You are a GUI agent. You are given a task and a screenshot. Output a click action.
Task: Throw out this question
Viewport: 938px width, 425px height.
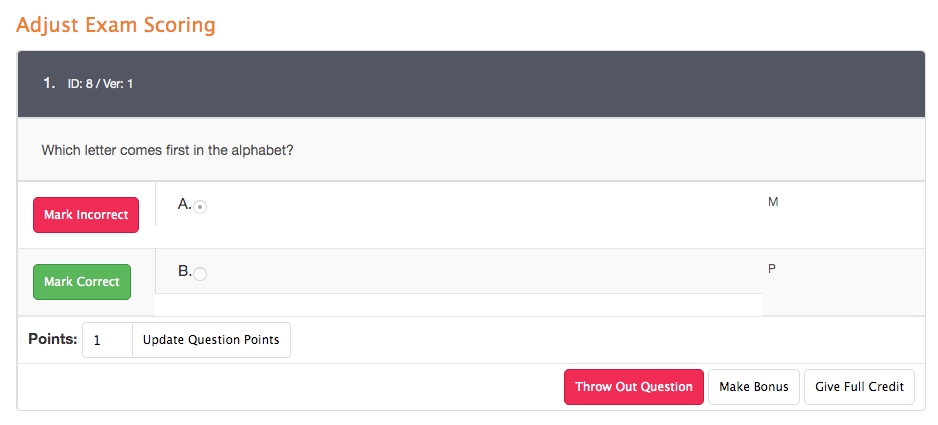click(634, 387)
